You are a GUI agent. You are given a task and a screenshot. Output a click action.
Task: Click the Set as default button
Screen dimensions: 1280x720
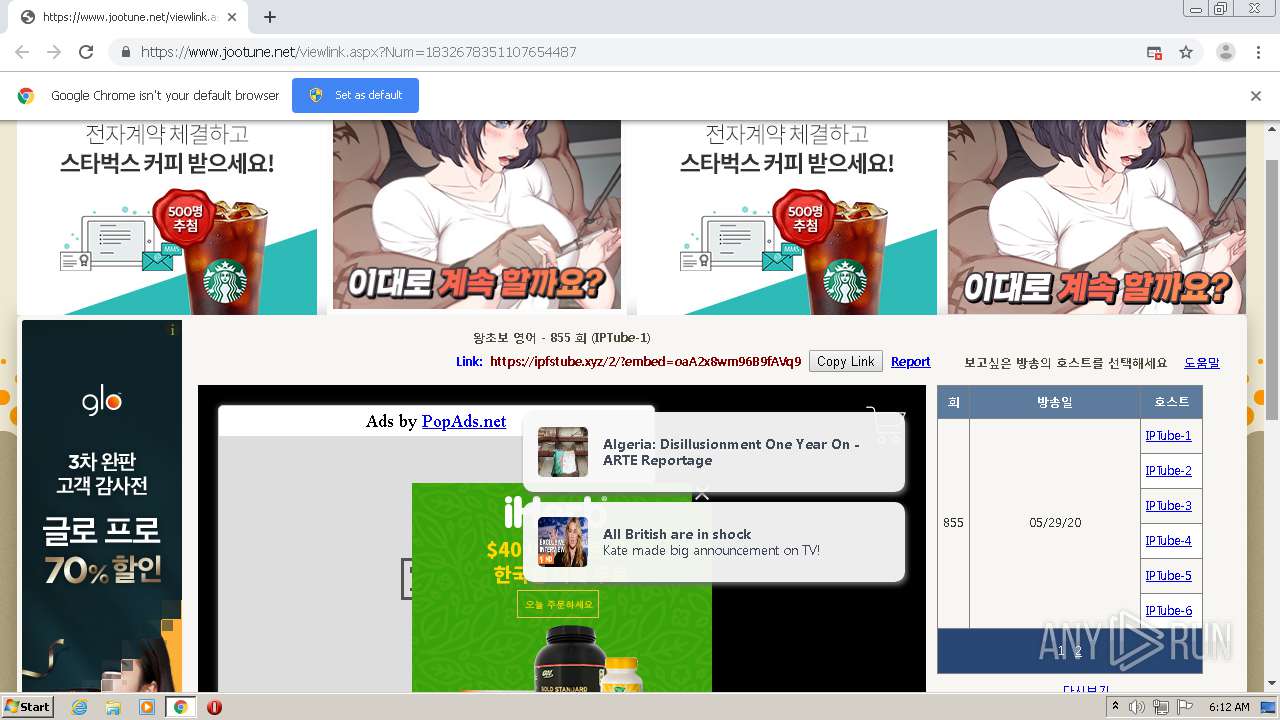[355, 95]
